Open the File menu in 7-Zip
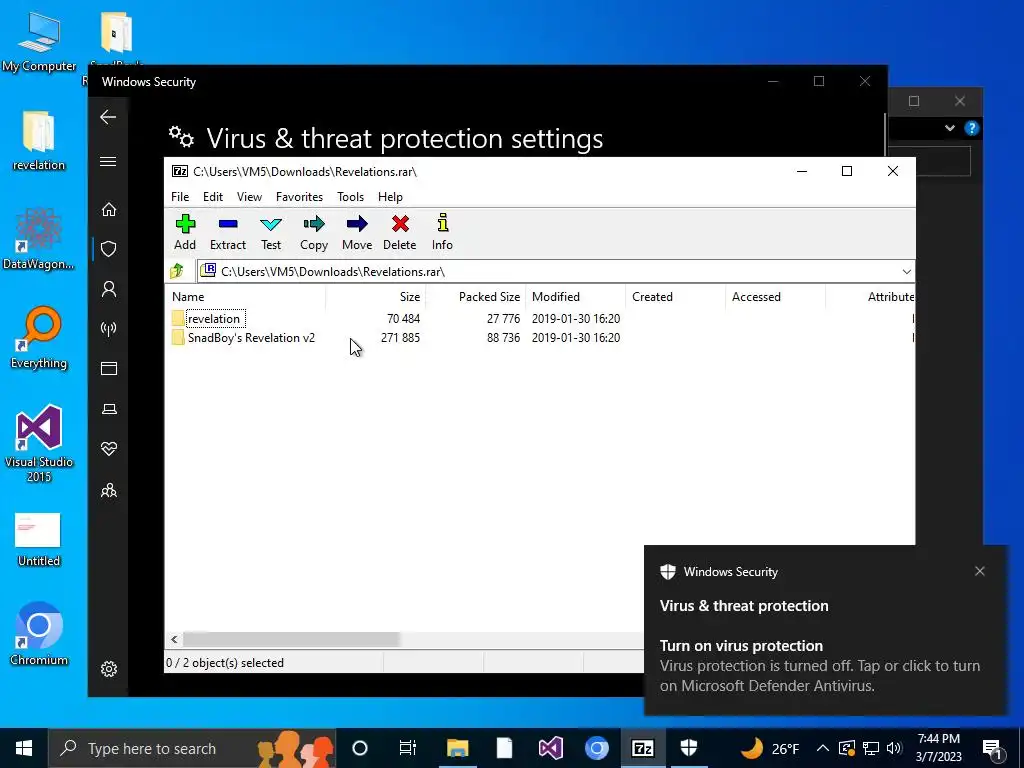 point(180,197)
